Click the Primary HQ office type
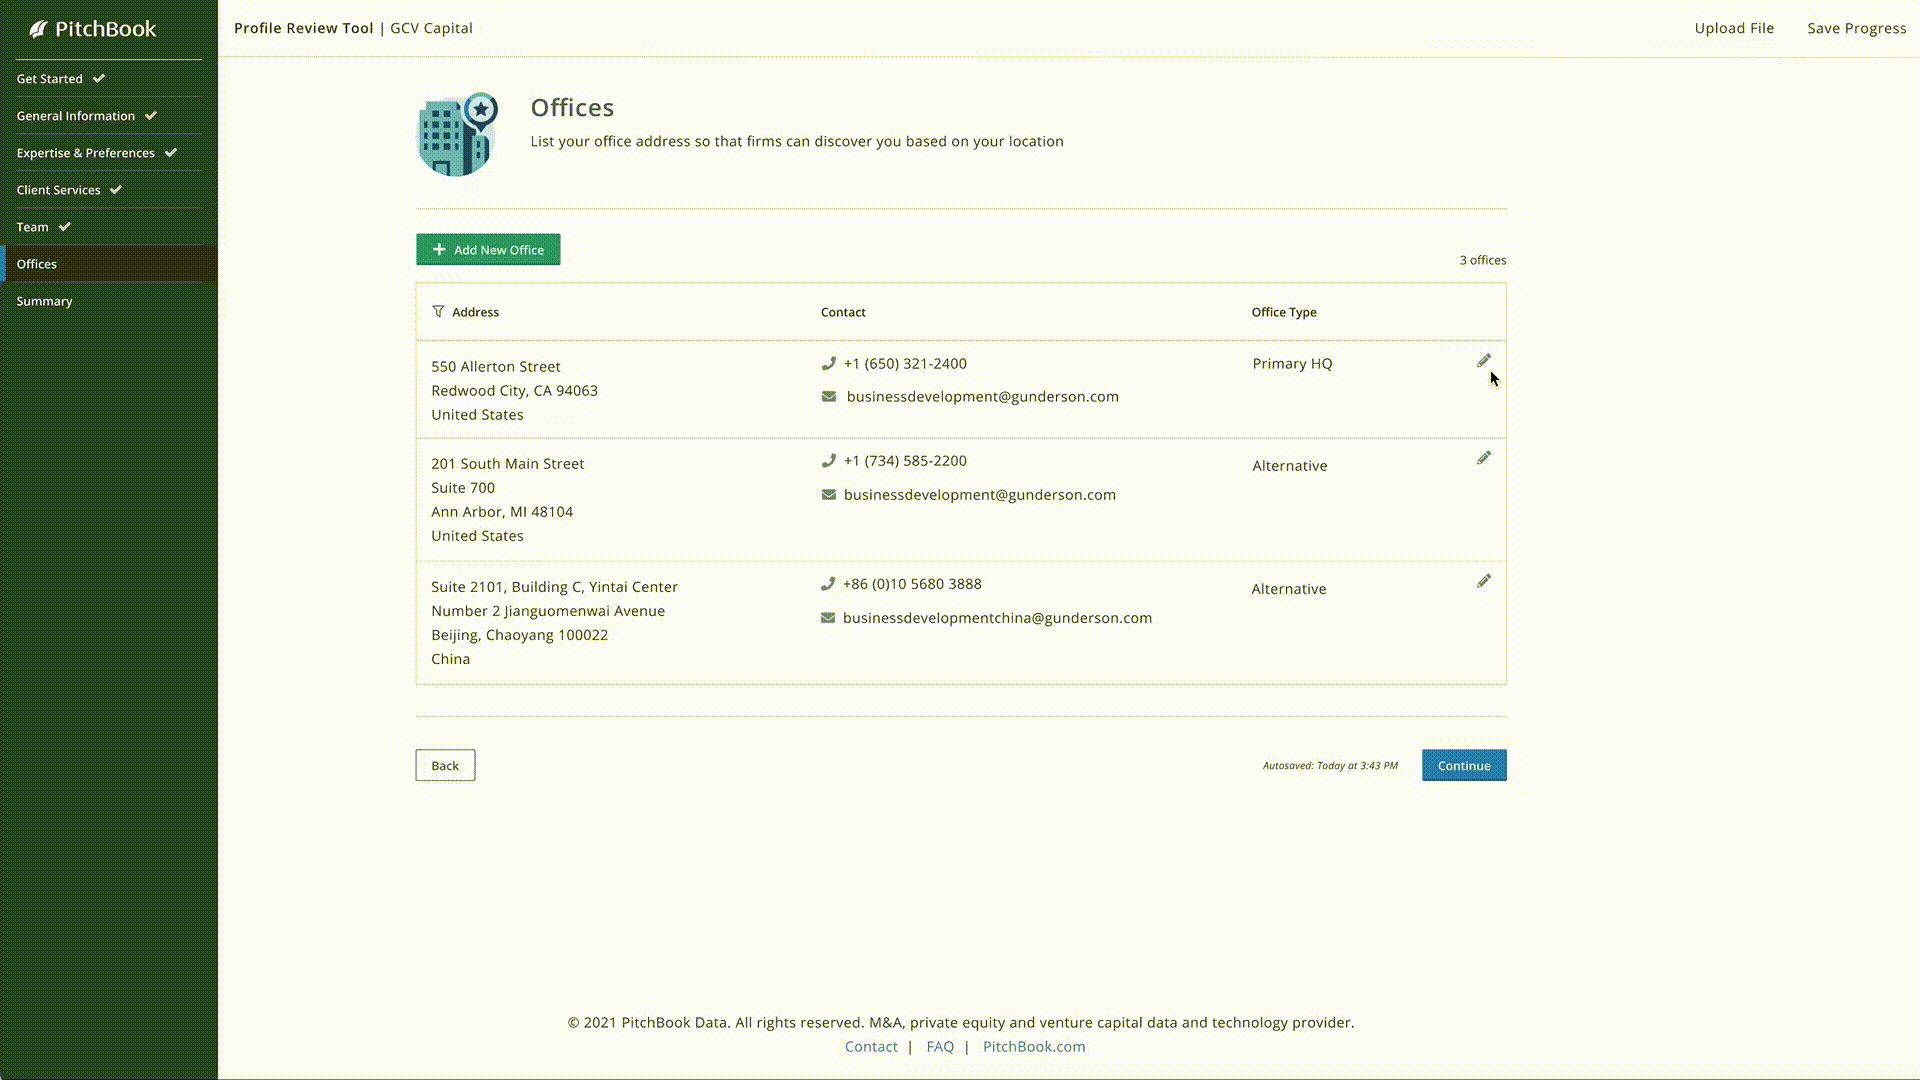Screen dimensions: 1920x1080 1292,364
